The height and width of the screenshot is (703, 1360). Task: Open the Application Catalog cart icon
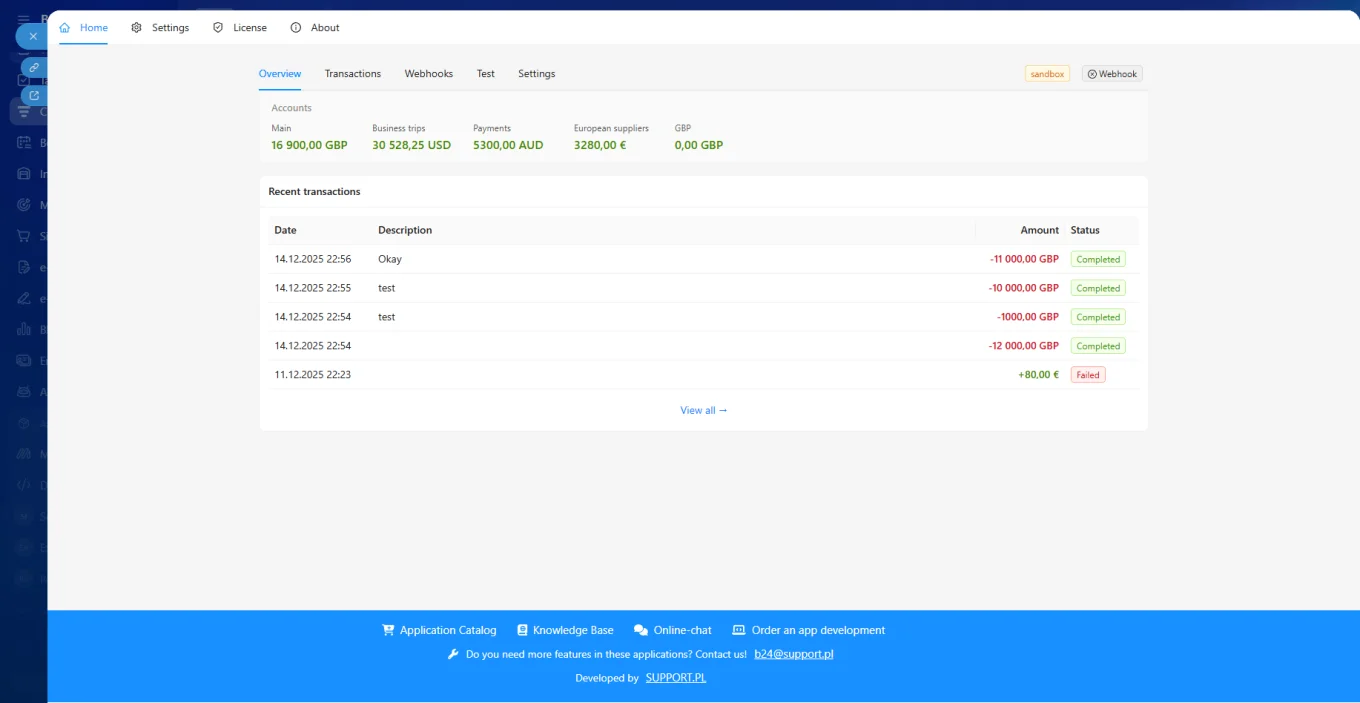(388, 629)
